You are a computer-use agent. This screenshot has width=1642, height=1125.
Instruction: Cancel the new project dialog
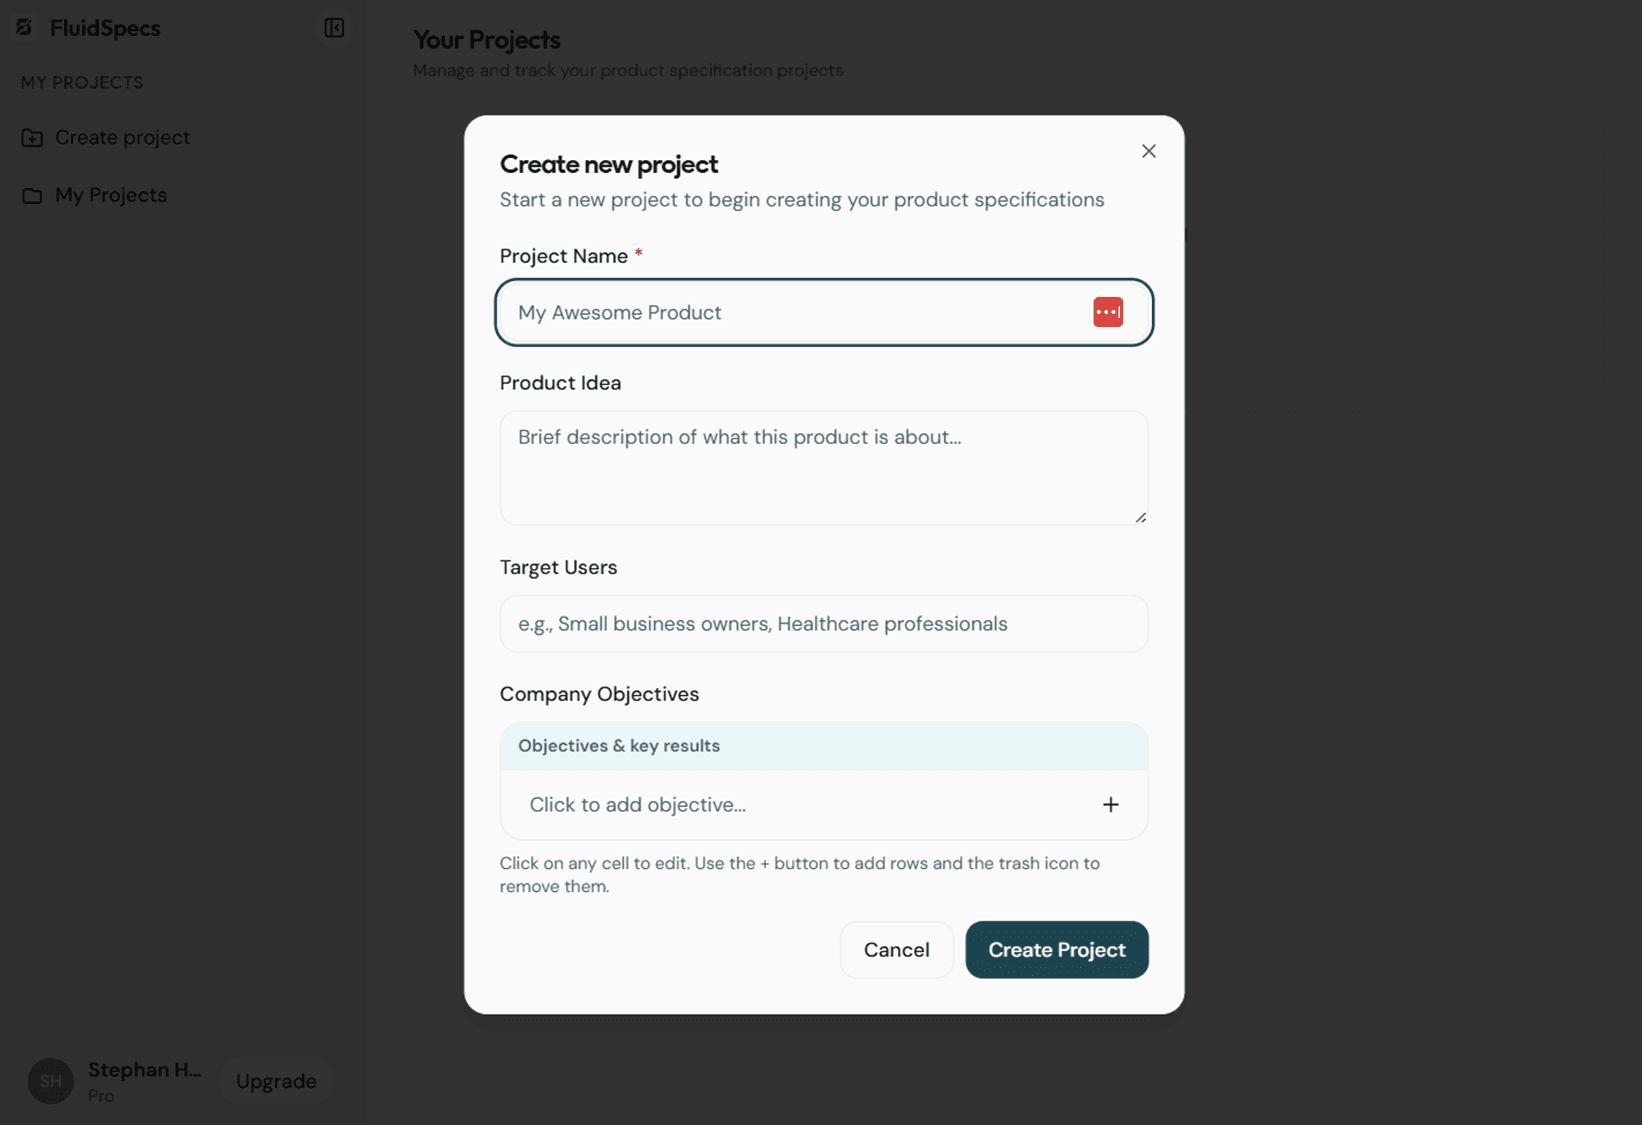(x=896, y=949)
